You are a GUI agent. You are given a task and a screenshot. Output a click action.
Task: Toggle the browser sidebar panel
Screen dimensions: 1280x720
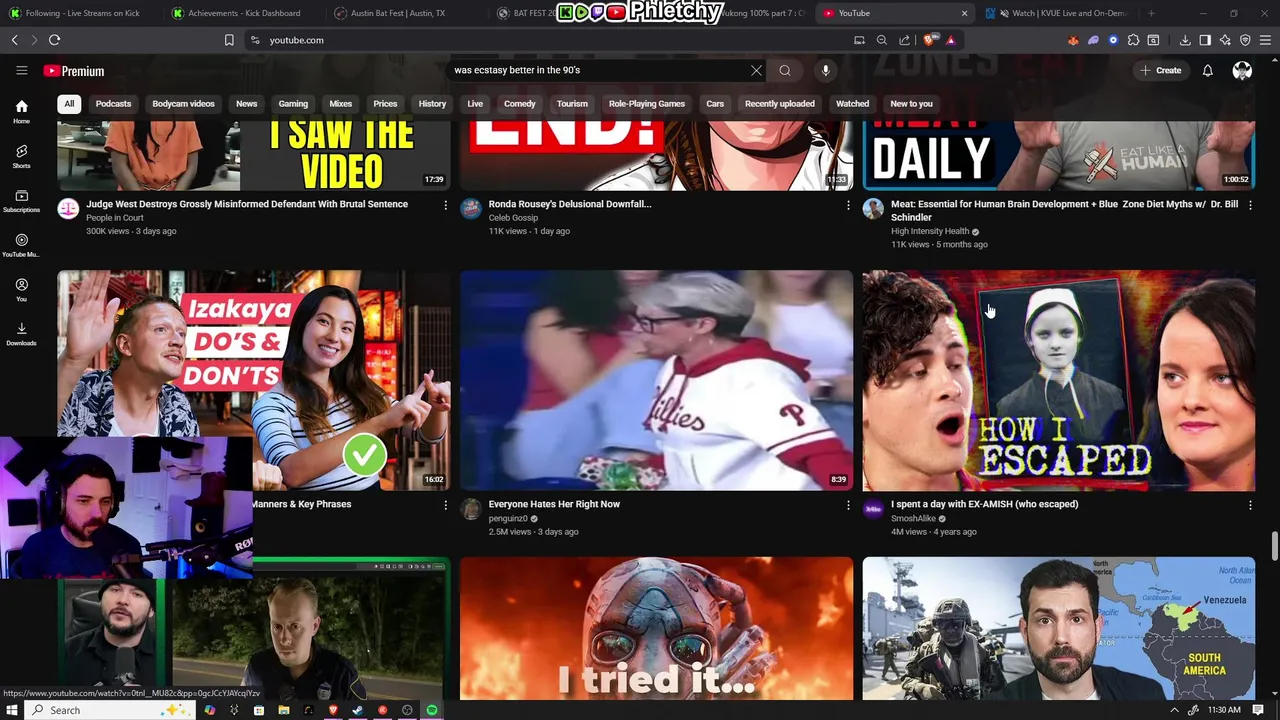1205,40
